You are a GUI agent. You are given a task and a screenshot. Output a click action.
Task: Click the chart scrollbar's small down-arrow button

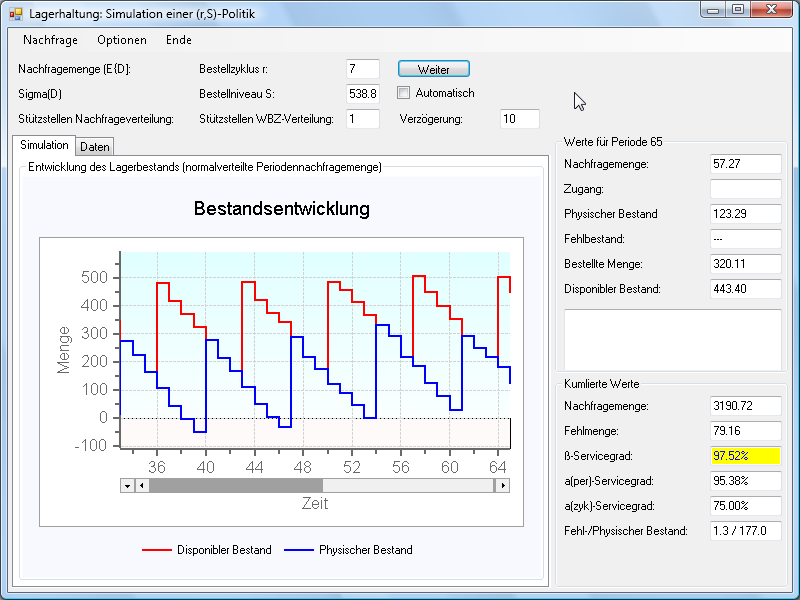click(127, 485)
